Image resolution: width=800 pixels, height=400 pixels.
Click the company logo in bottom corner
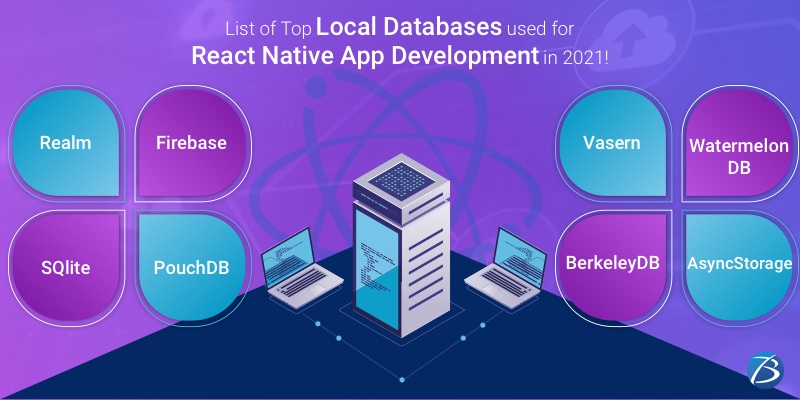point(765,371)
